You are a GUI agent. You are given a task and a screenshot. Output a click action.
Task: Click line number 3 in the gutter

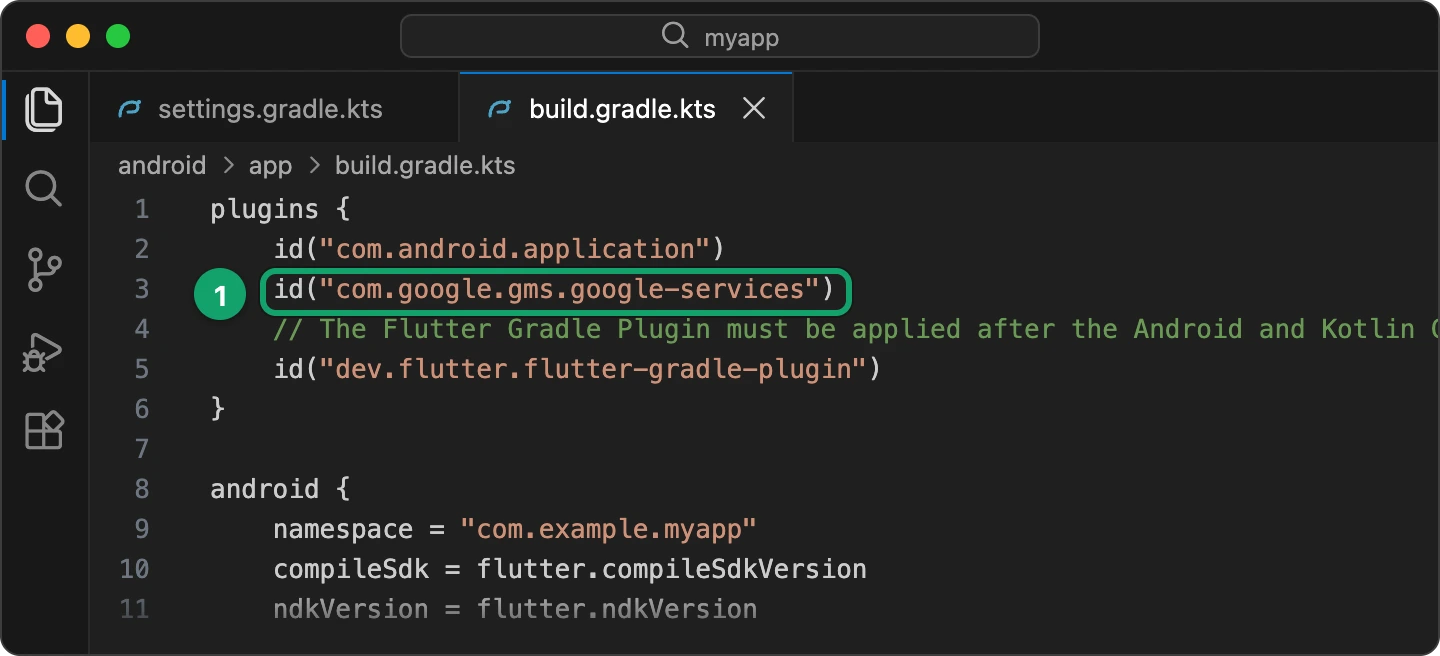141,289
